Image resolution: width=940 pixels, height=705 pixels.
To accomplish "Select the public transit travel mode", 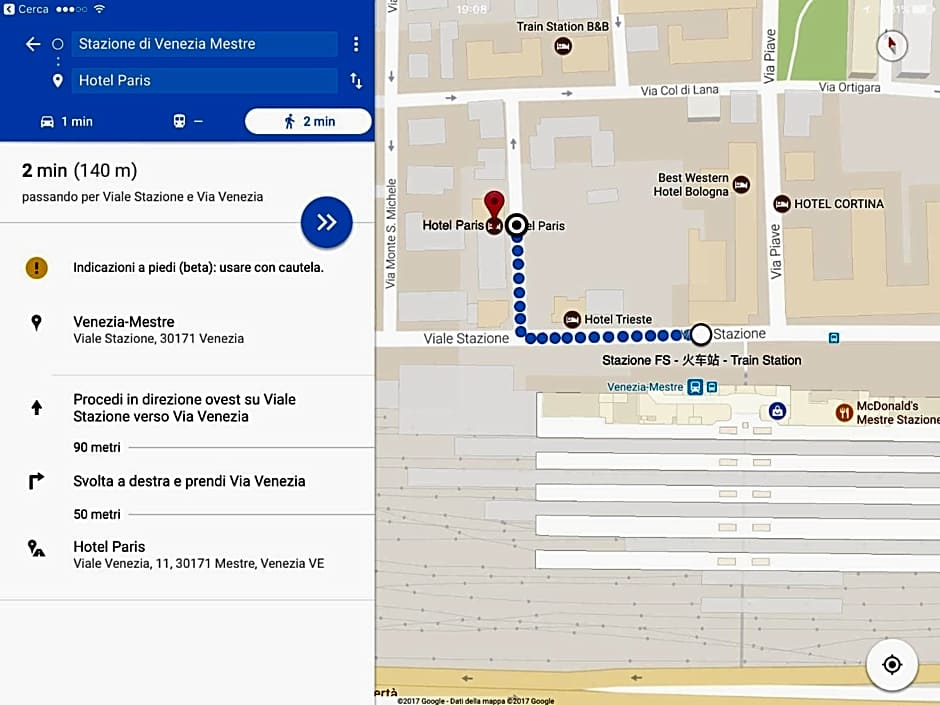I will pyautogui.click(x=188, y=121).
